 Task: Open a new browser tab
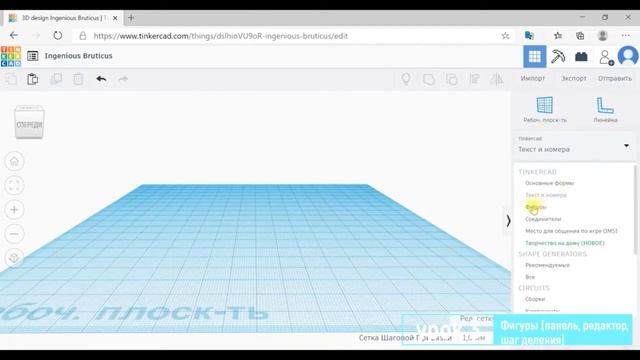(x=131, y=18)
